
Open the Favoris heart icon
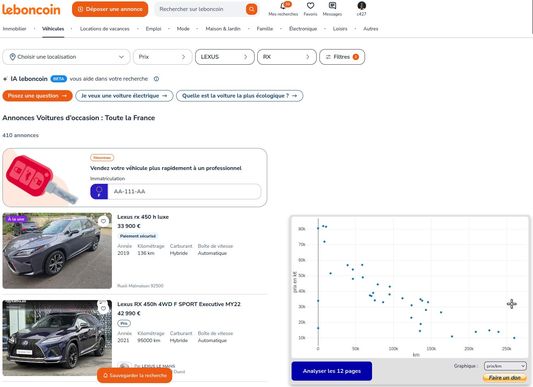(x=310, y=6)
